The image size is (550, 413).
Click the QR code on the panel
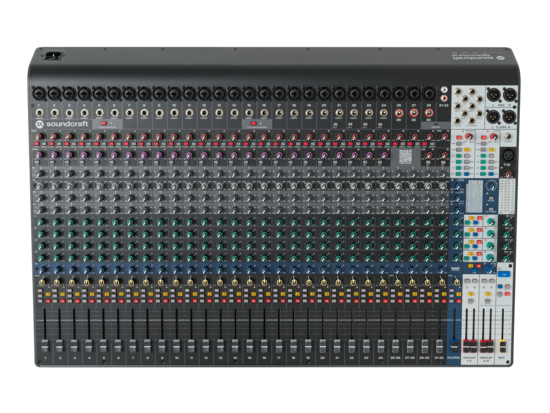(405, 156)
